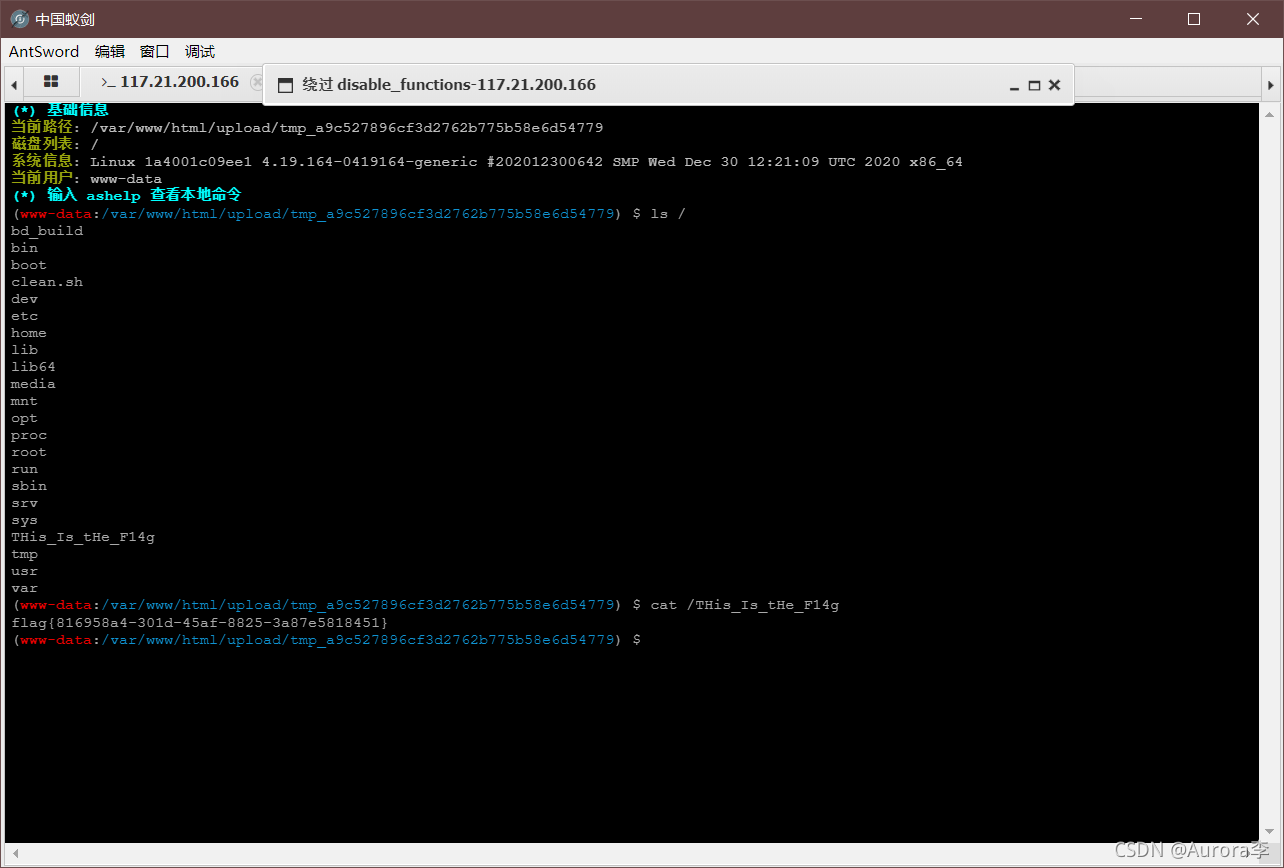Click the tab bar right arrow
This screenshot has height=868, width=1284.
coord(1271,85)
